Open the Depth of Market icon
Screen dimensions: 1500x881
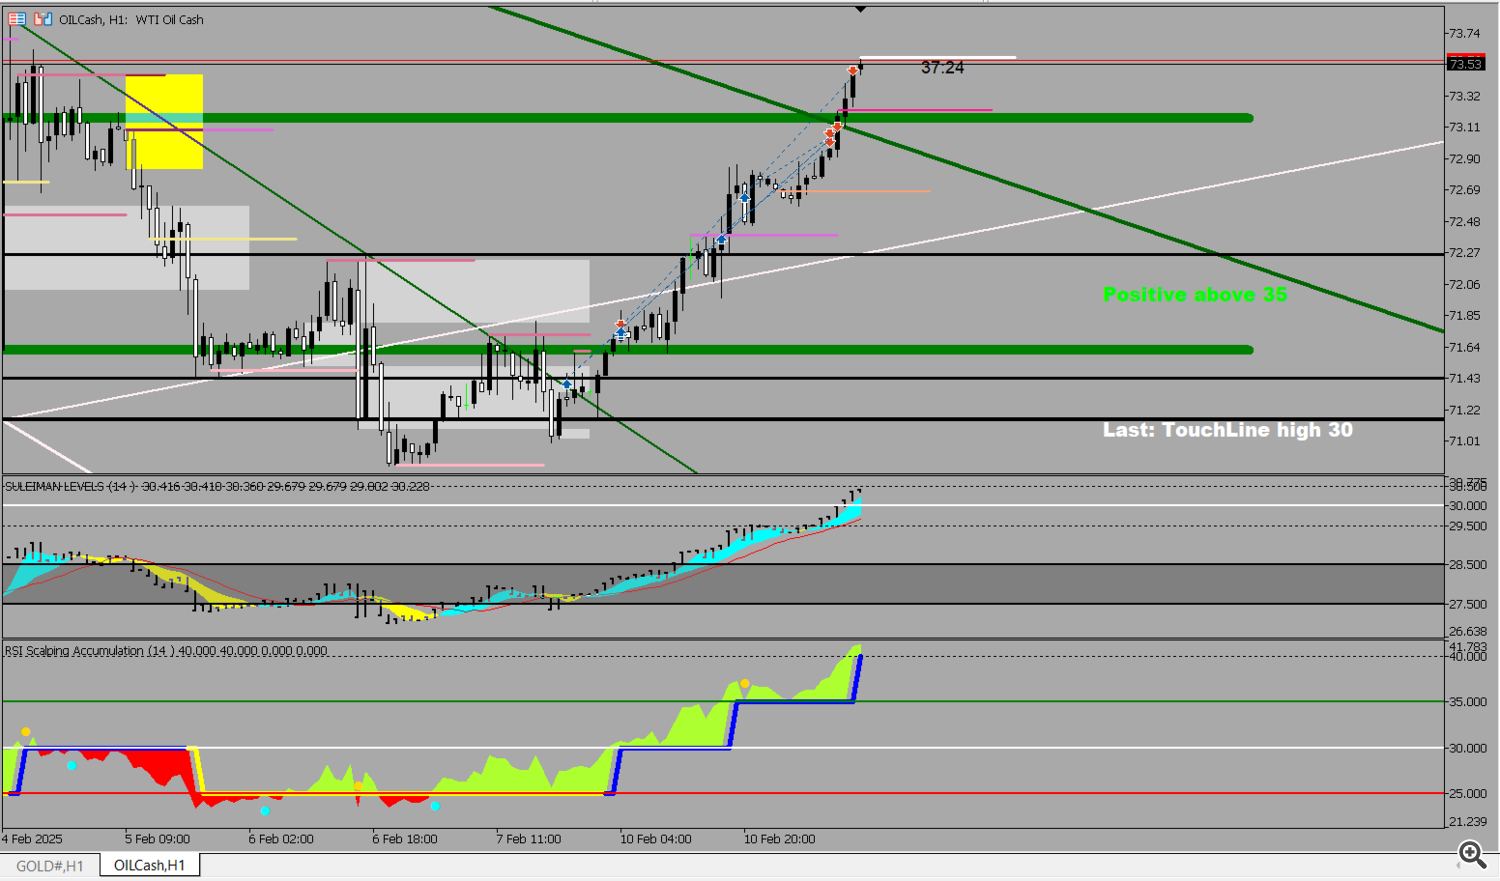pos(43,19)
